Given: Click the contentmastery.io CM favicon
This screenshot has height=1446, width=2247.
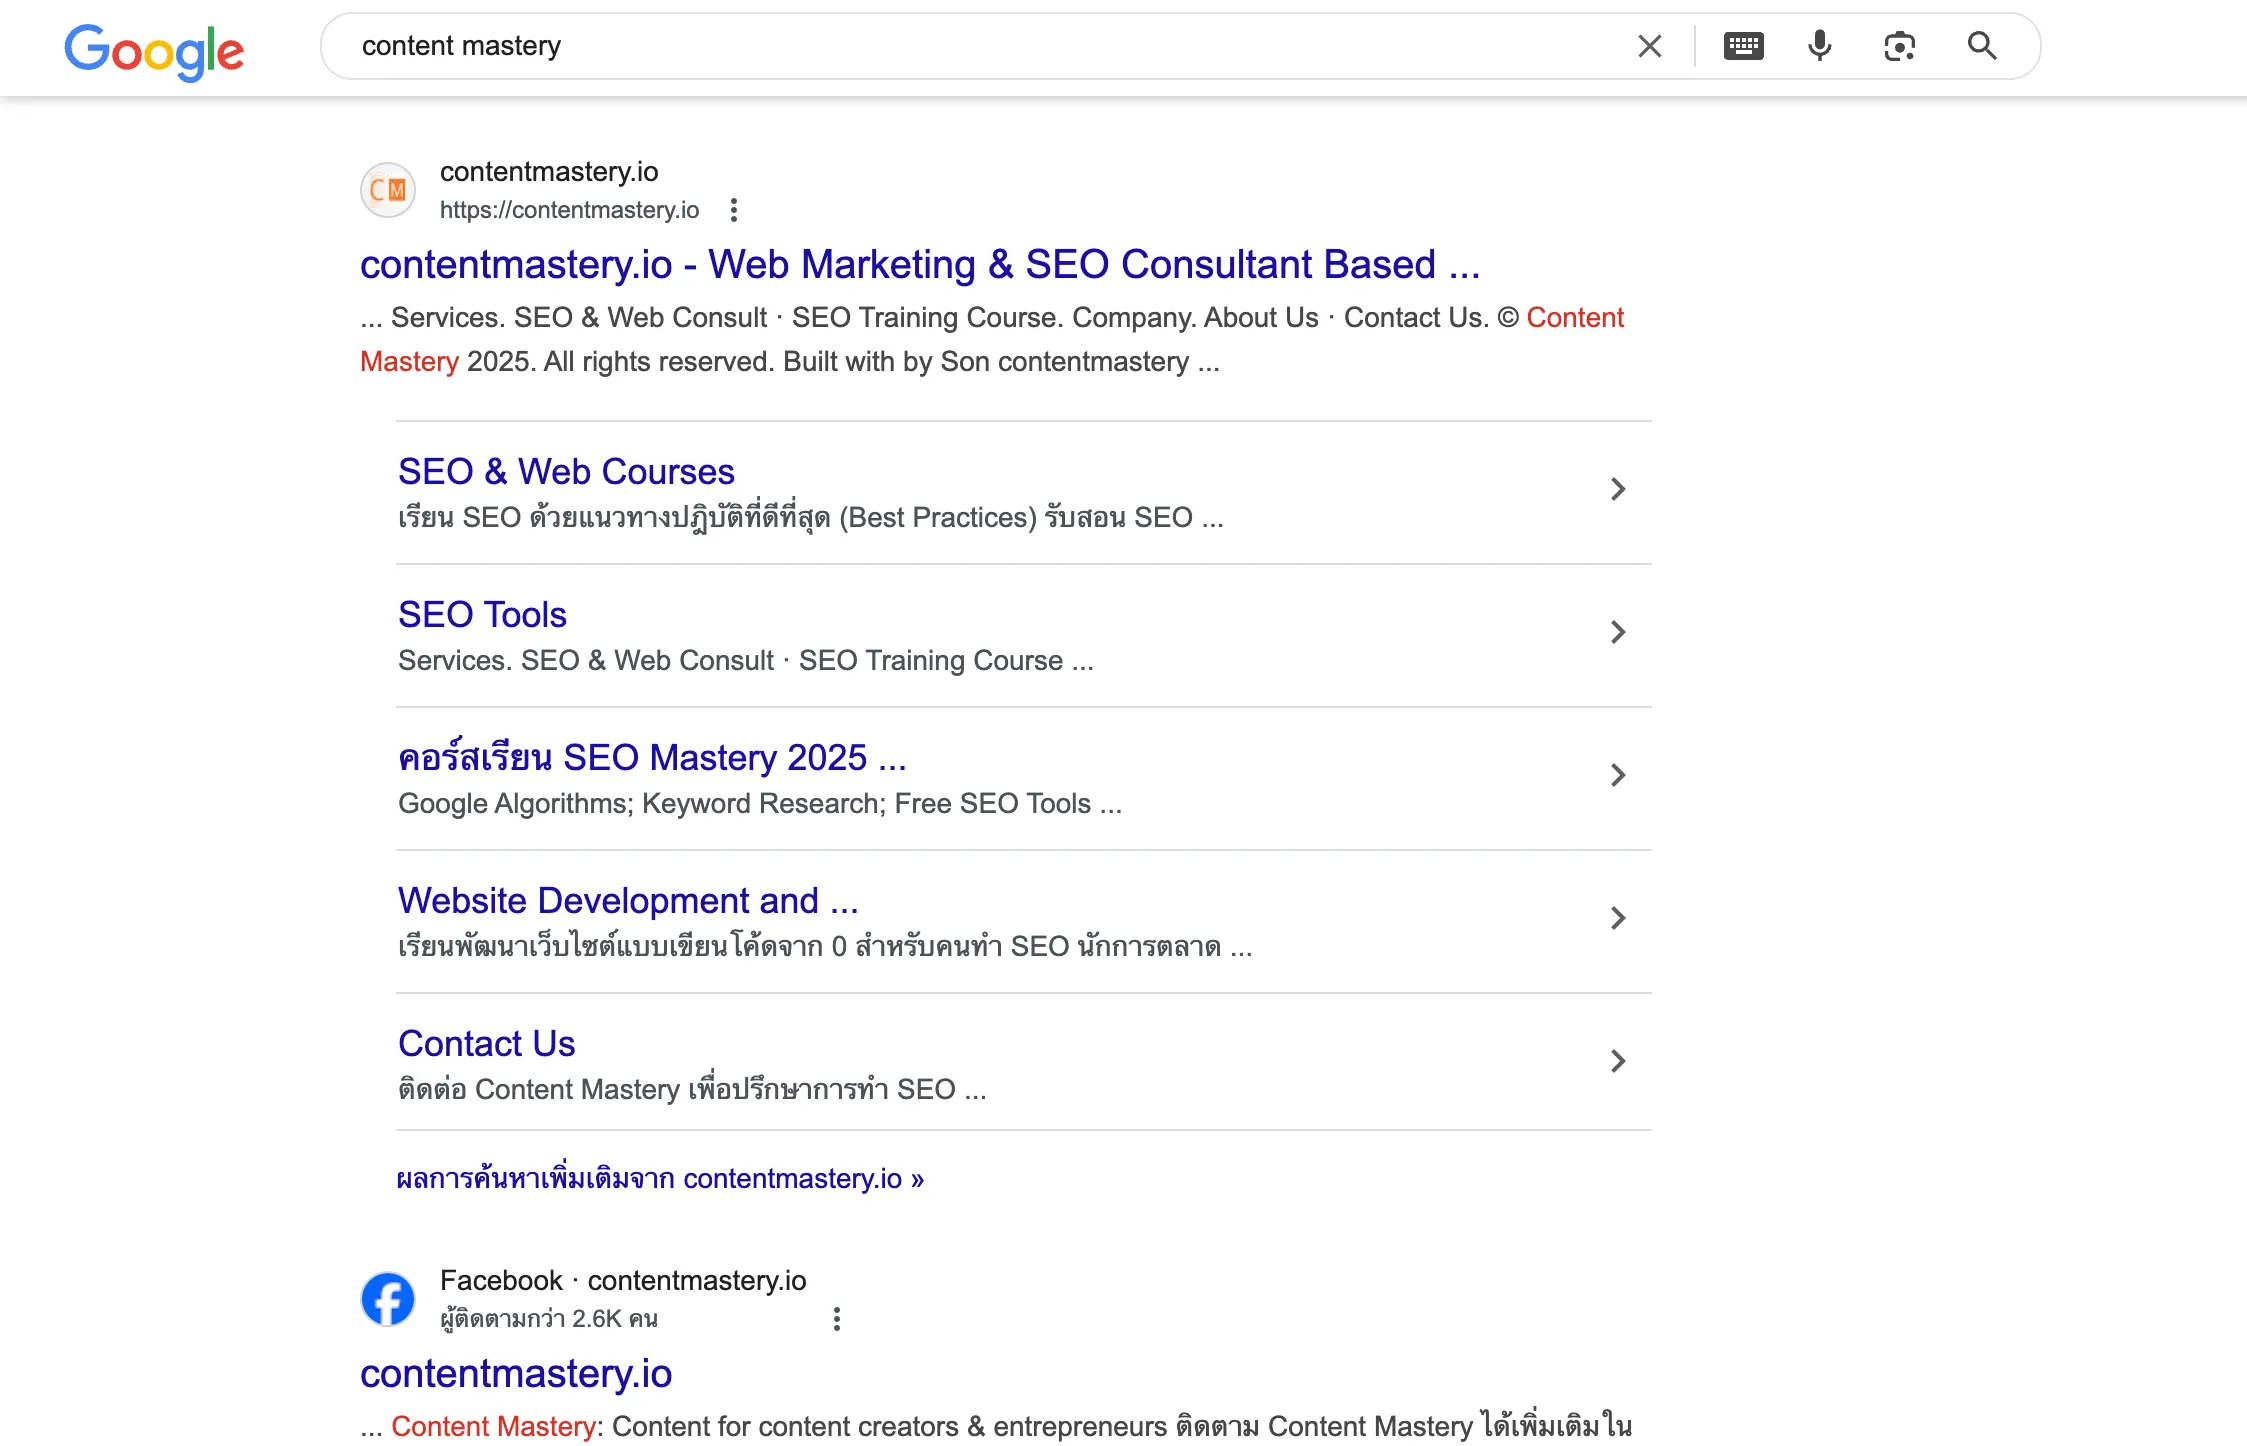Looking at the screenshot, I should click(x=388, y=190).
